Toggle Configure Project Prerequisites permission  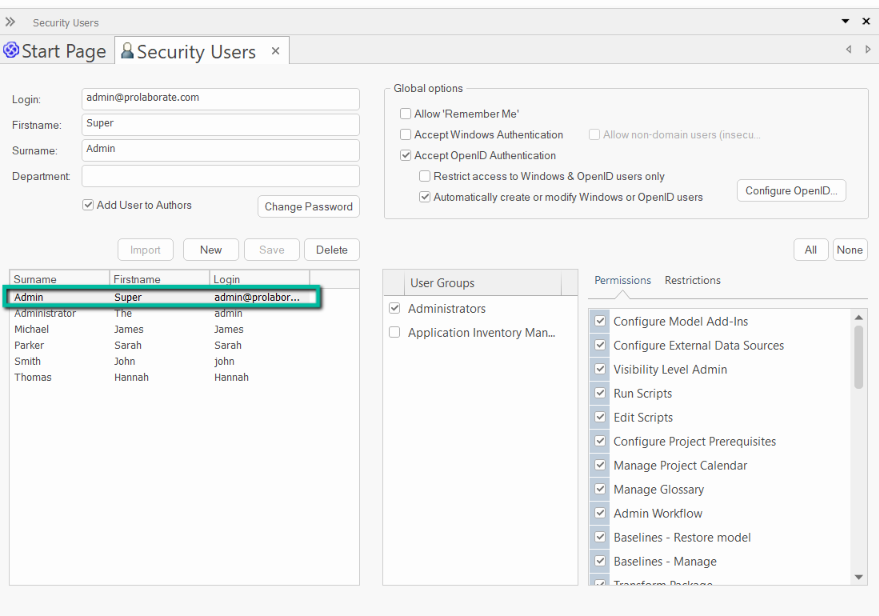click(x=600, y=441)
